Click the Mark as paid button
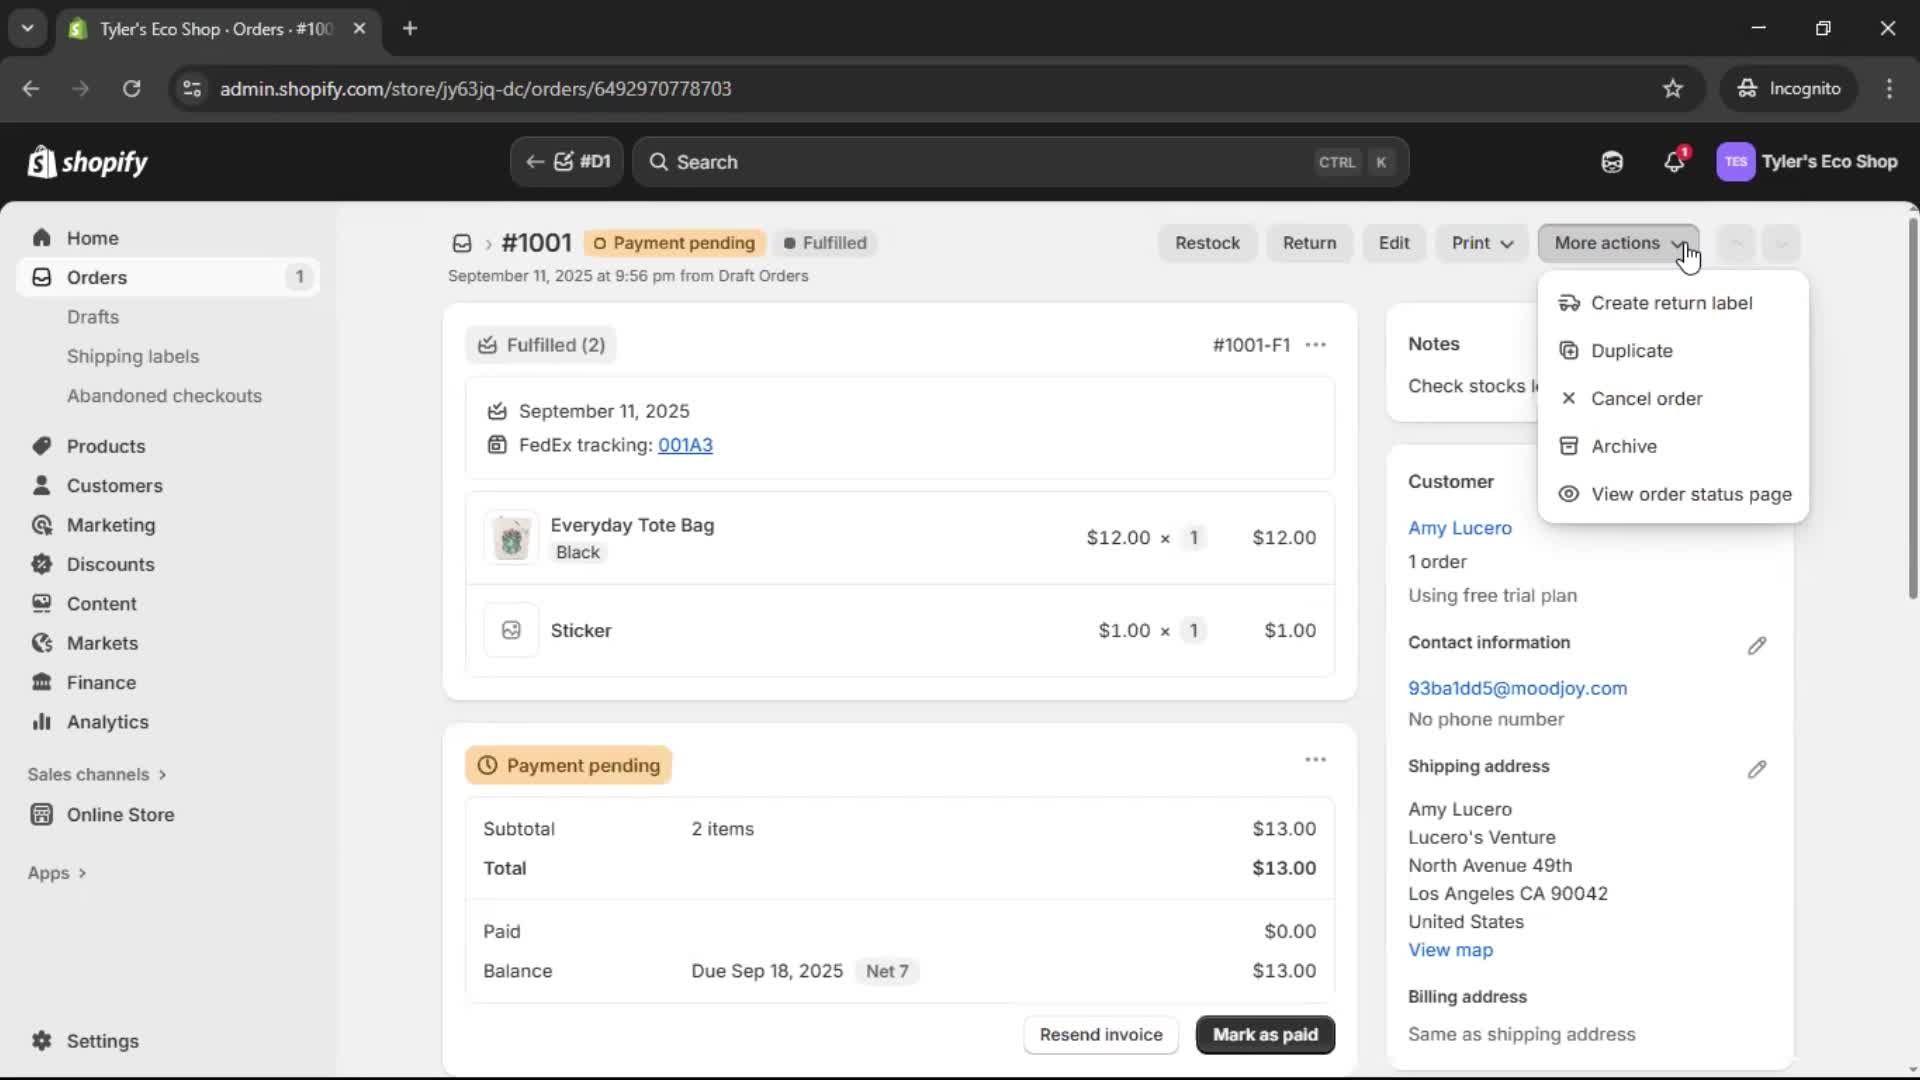1920x1080 pixels. coord(1264,1034)
